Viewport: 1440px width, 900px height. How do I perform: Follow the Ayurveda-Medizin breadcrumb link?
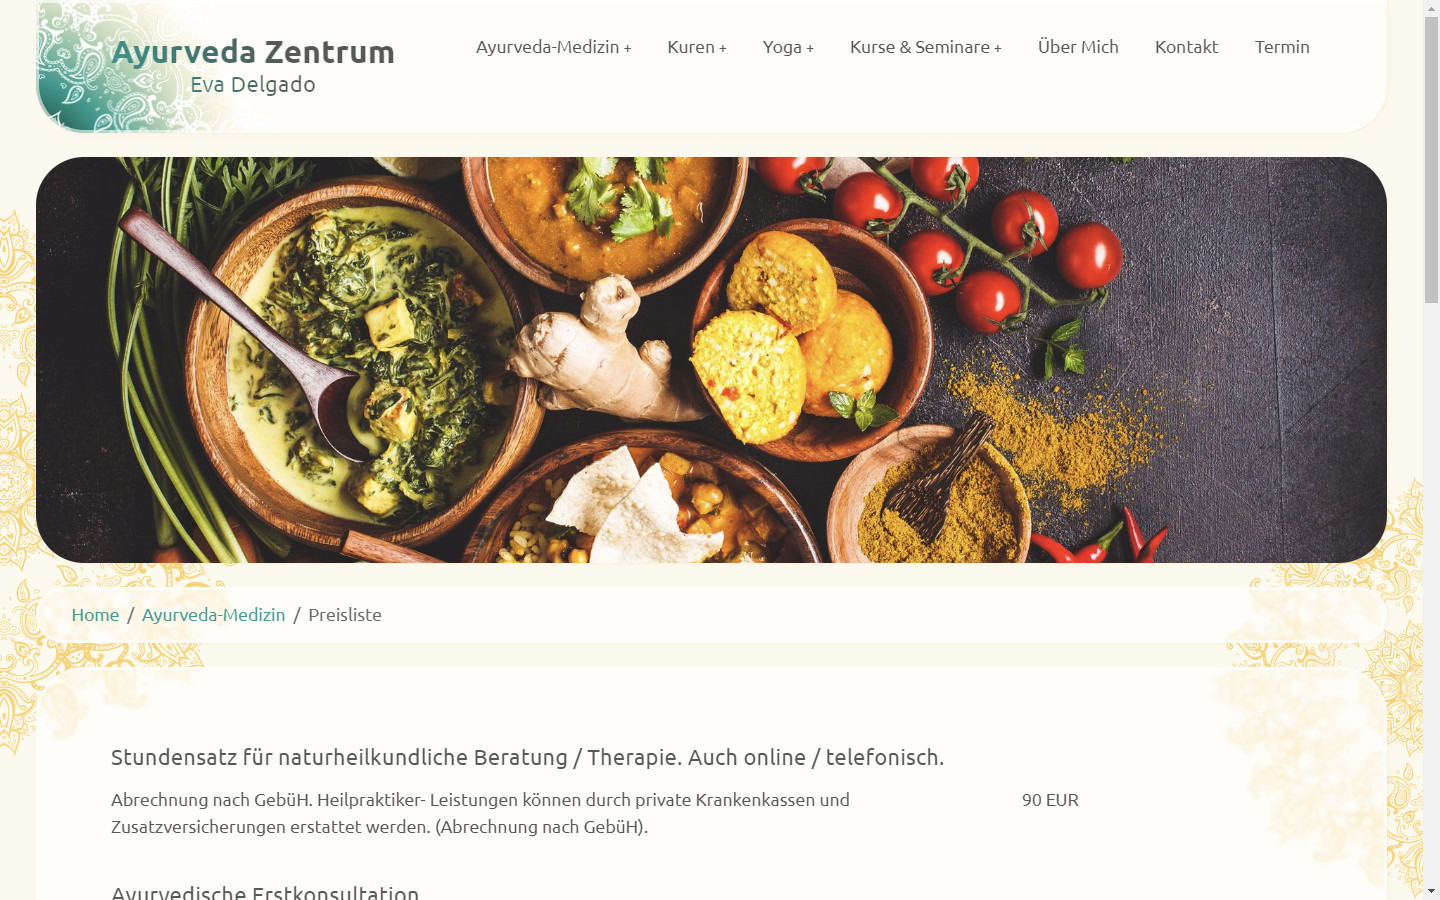click(213, 615)
